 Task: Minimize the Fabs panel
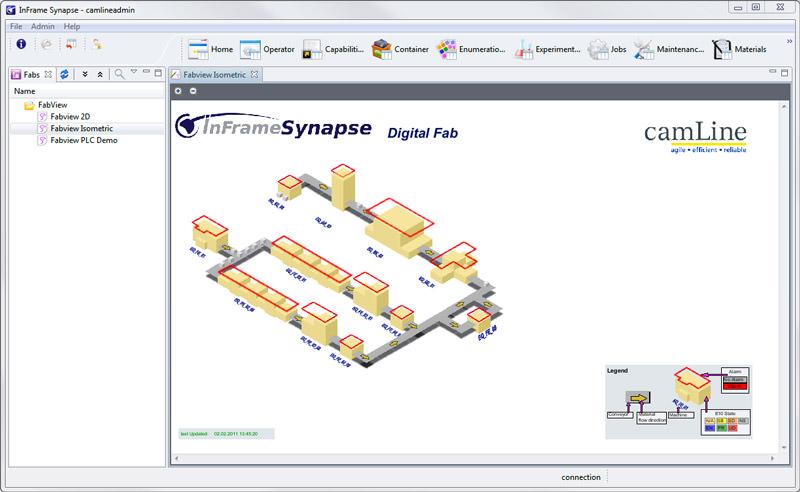(x=146, y=72)
